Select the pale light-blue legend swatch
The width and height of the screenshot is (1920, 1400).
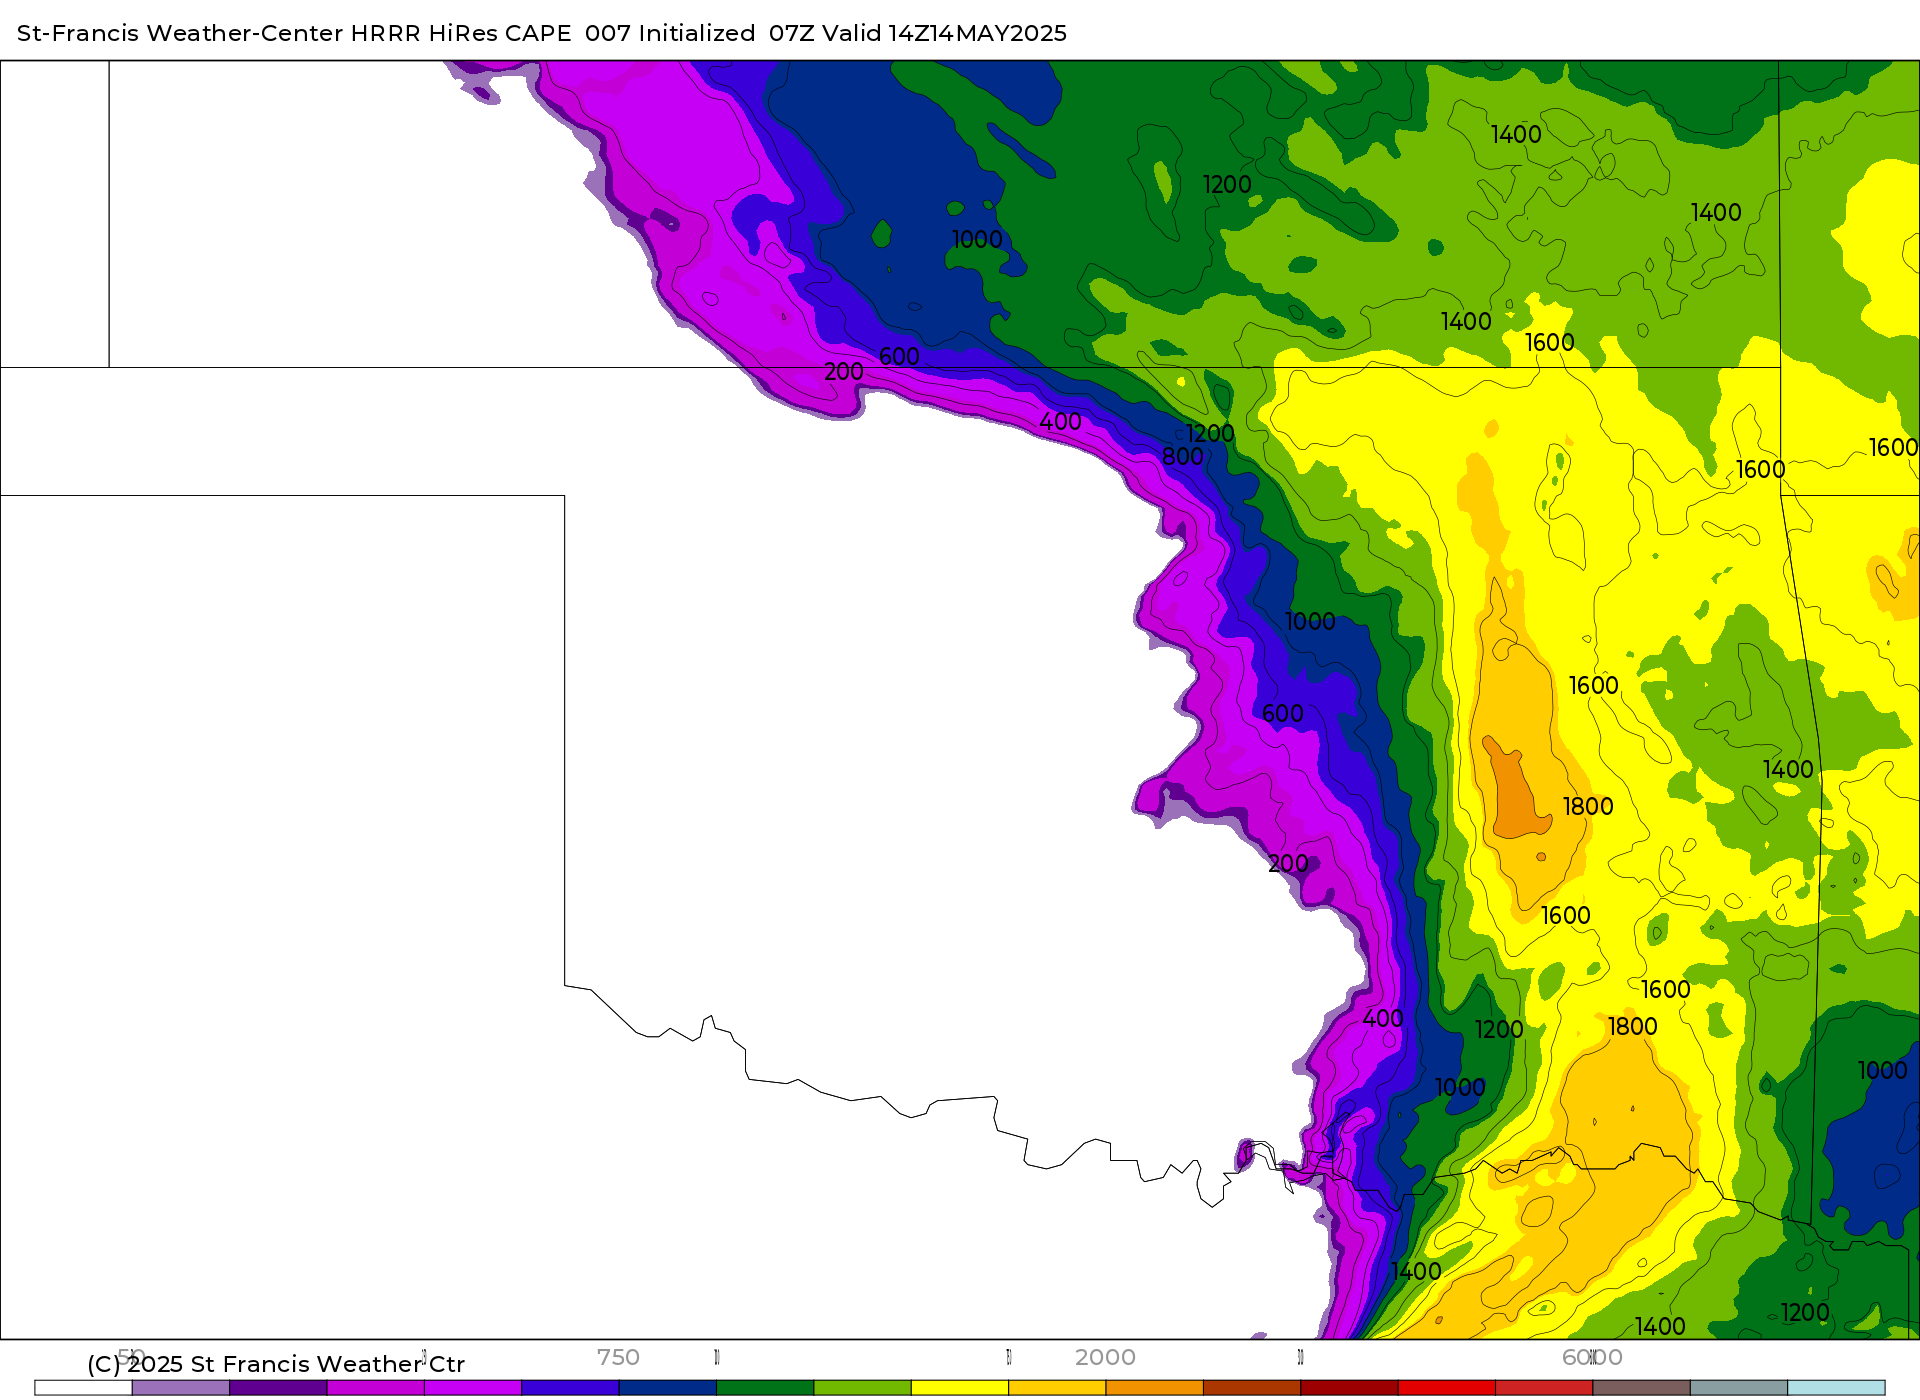click(x=1837, y=1388)
